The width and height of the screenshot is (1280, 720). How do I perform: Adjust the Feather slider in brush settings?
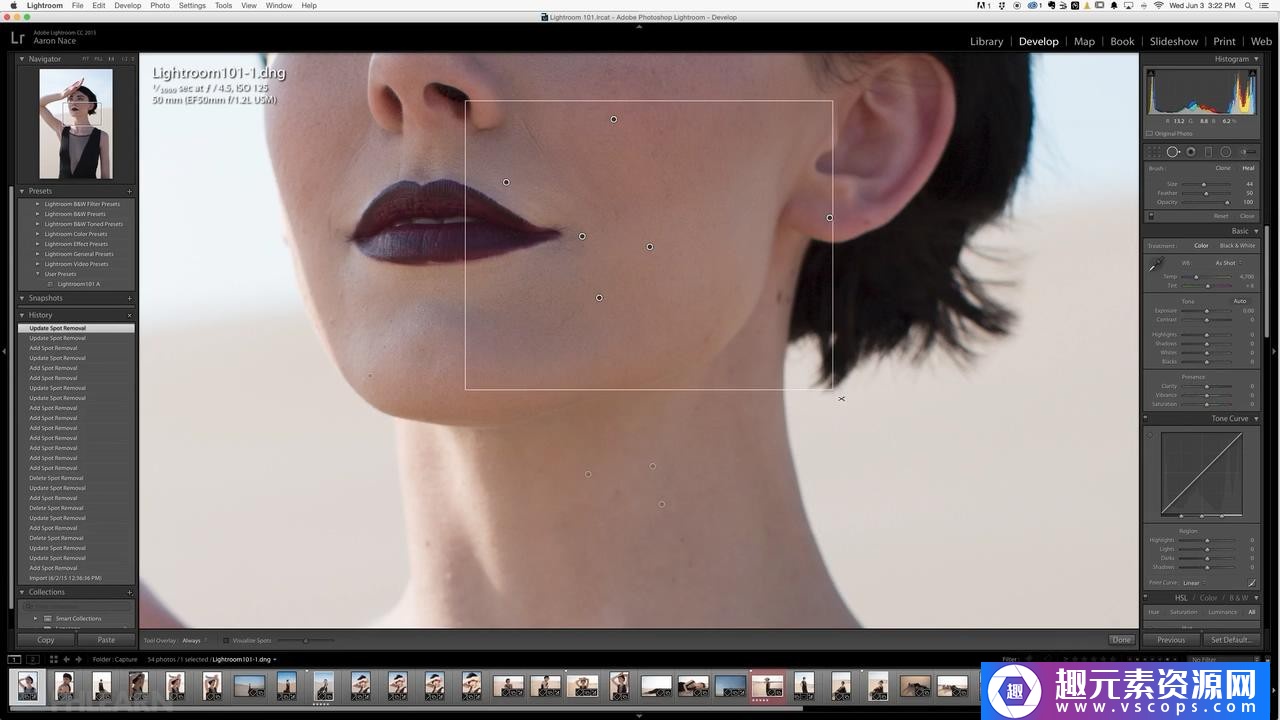pos(1205,193)
